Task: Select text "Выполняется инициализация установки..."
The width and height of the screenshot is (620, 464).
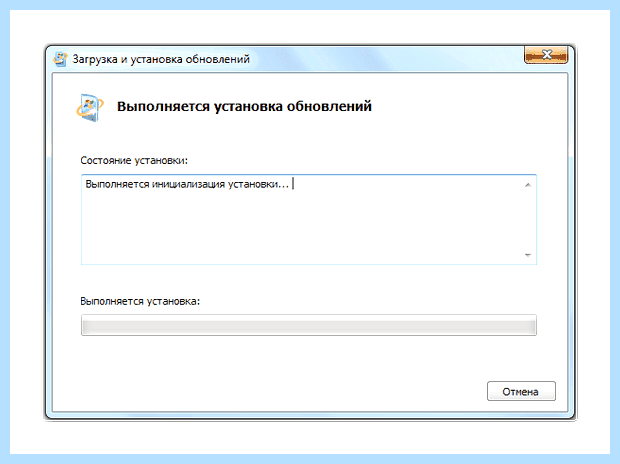Action: 187,184
